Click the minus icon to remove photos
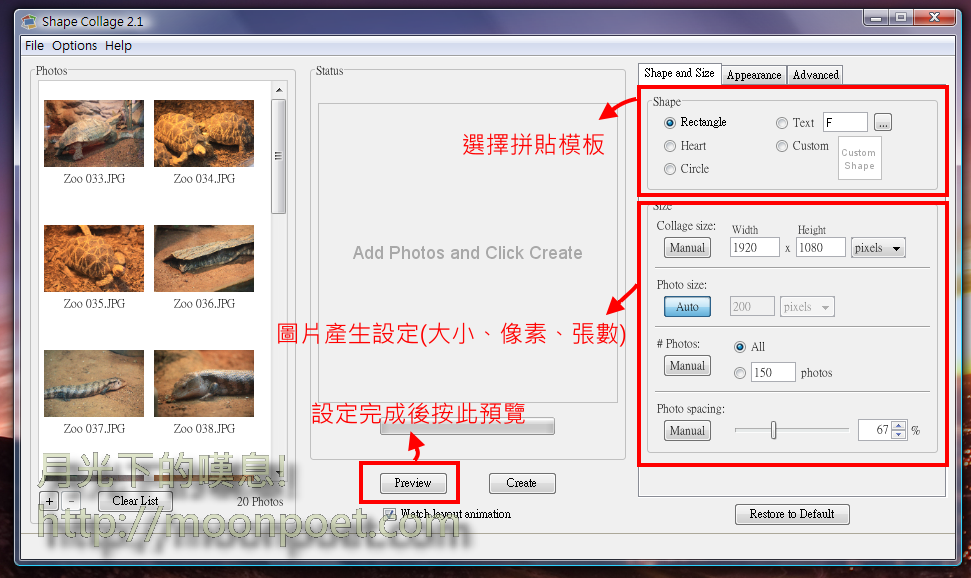Screen dimensions: 971x578 coord(72,501)
